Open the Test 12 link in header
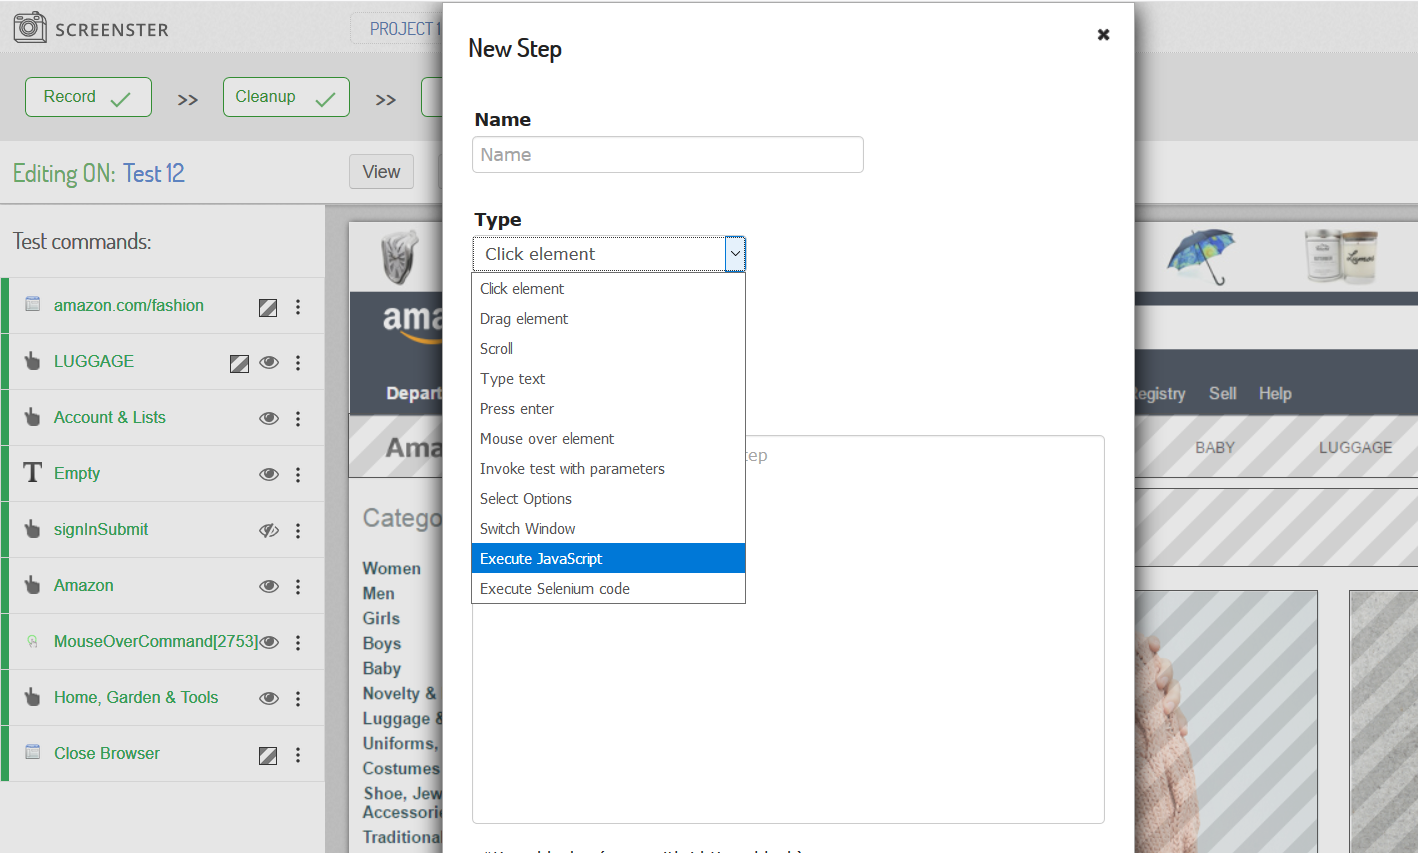The image size is (1418, 853). click(154, 173)
